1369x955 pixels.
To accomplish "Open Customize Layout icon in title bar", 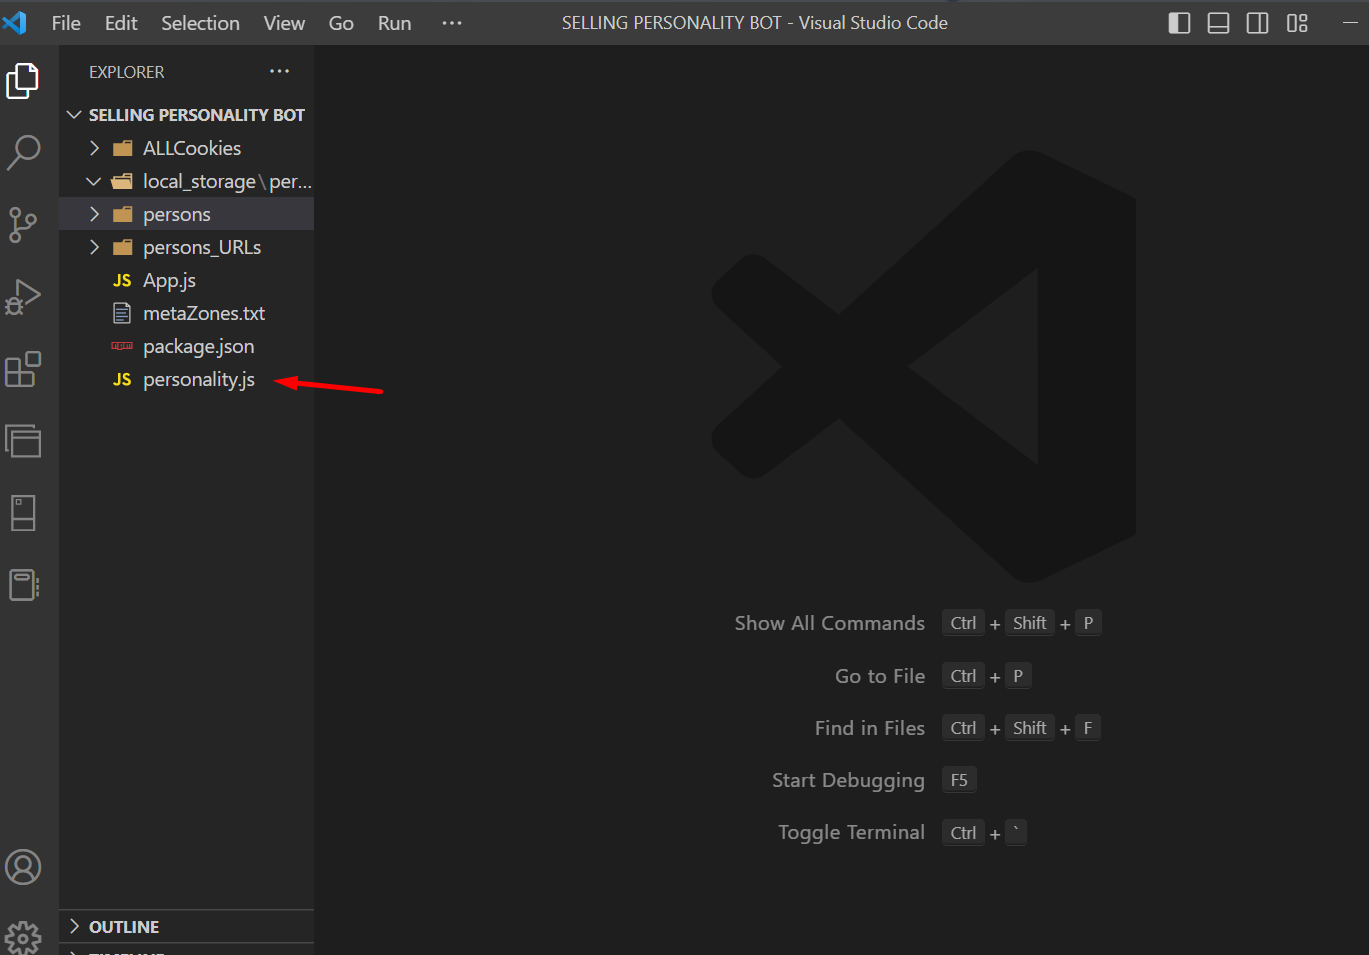I will [x=1297, y=23].
